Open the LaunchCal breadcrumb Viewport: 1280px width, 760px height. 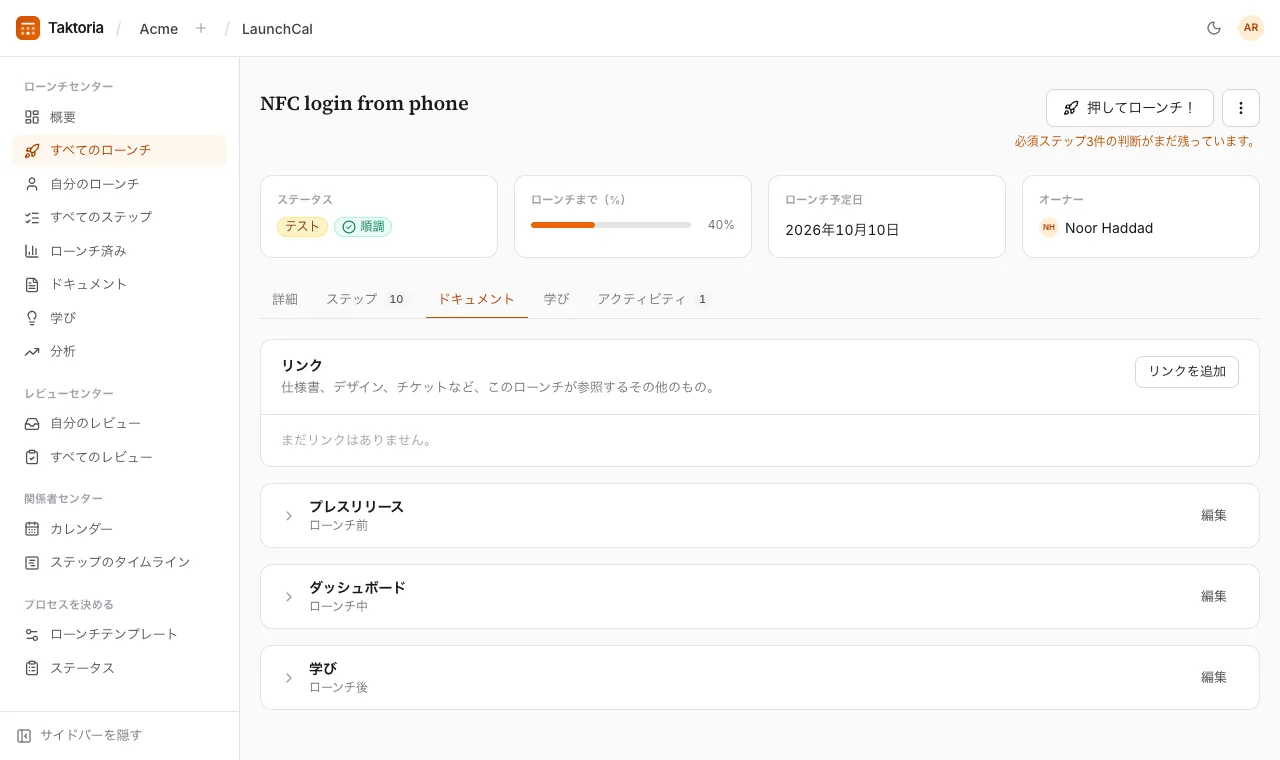tap(277, 29)
